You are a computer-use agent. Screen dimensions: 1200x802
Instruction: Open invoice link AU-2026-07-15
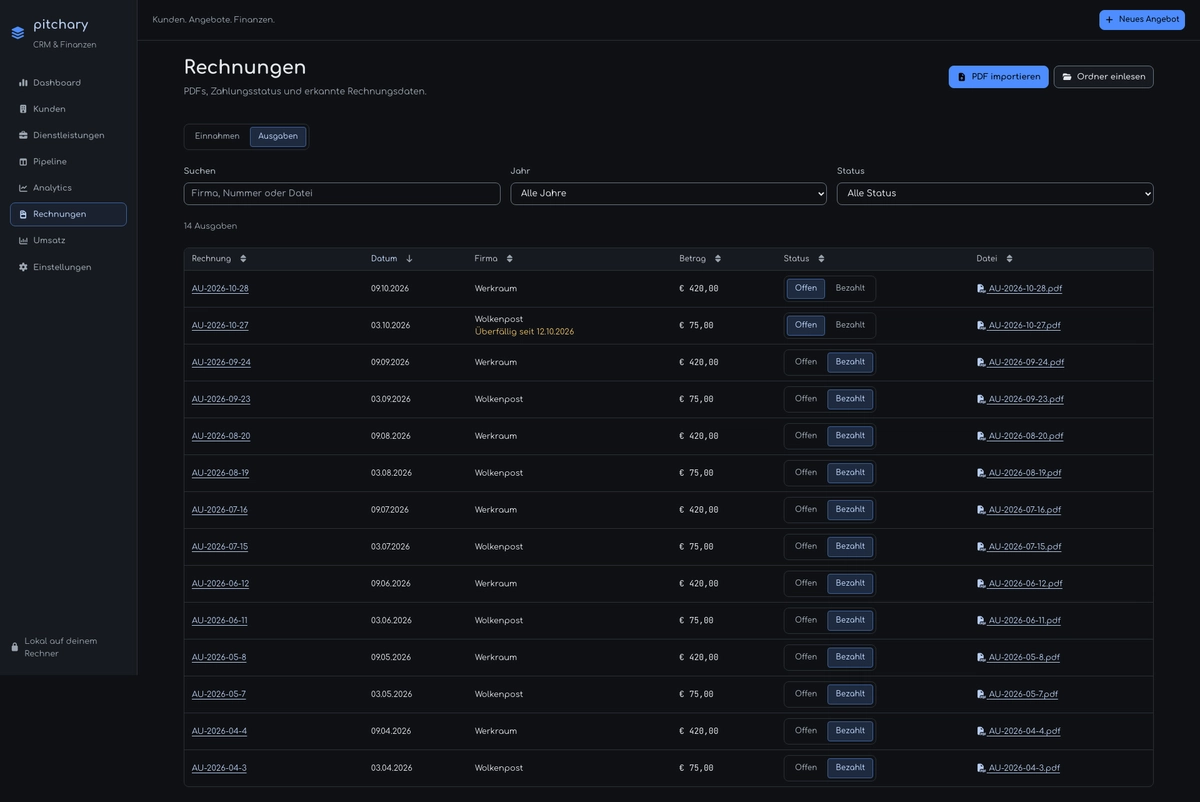[220, 547]
